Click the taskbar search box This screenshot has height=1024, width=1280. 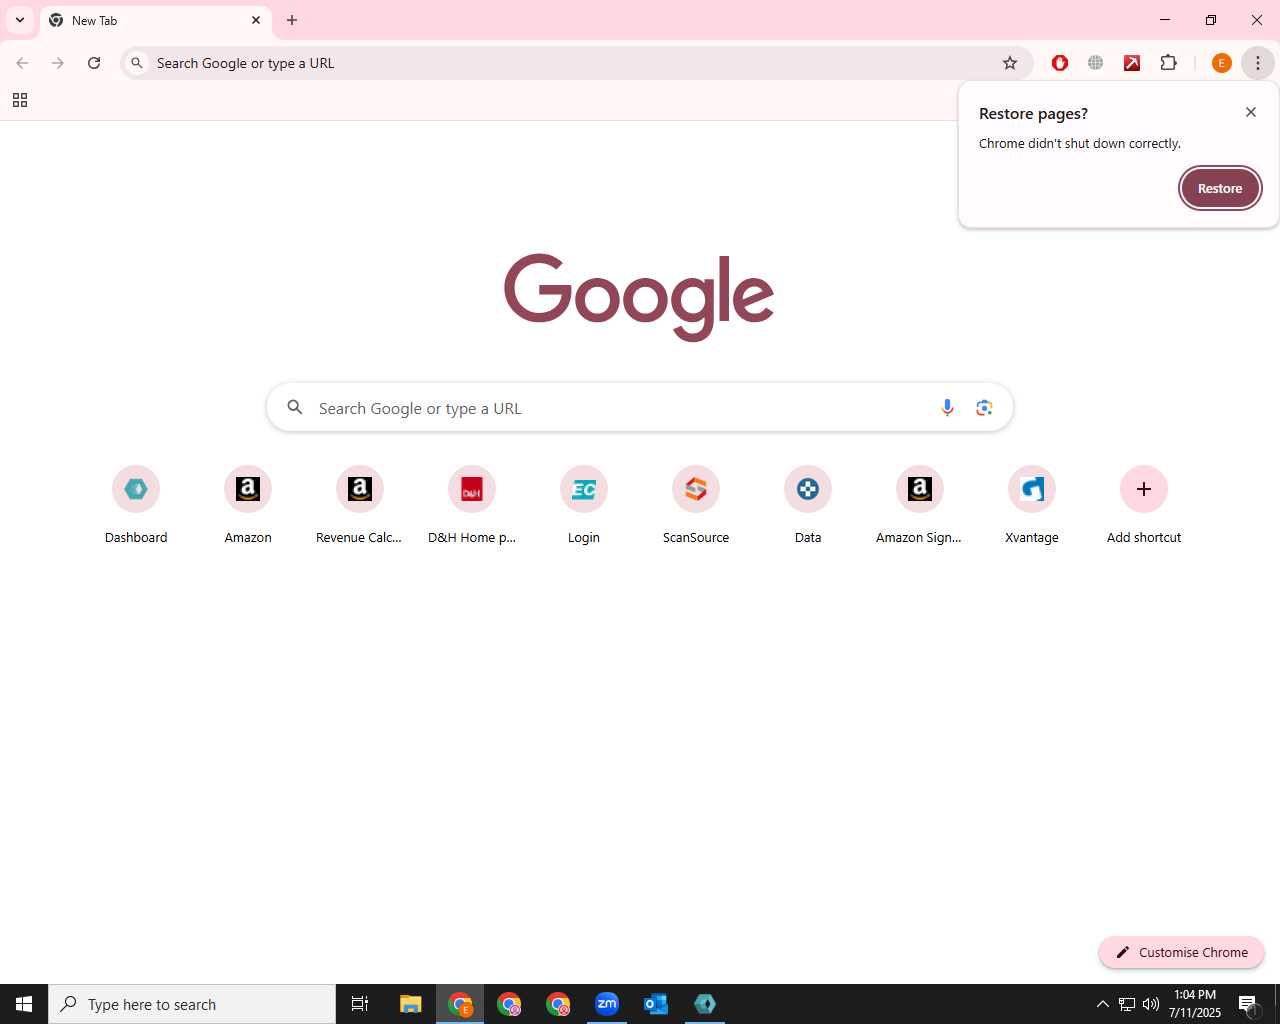point(192,1004)
